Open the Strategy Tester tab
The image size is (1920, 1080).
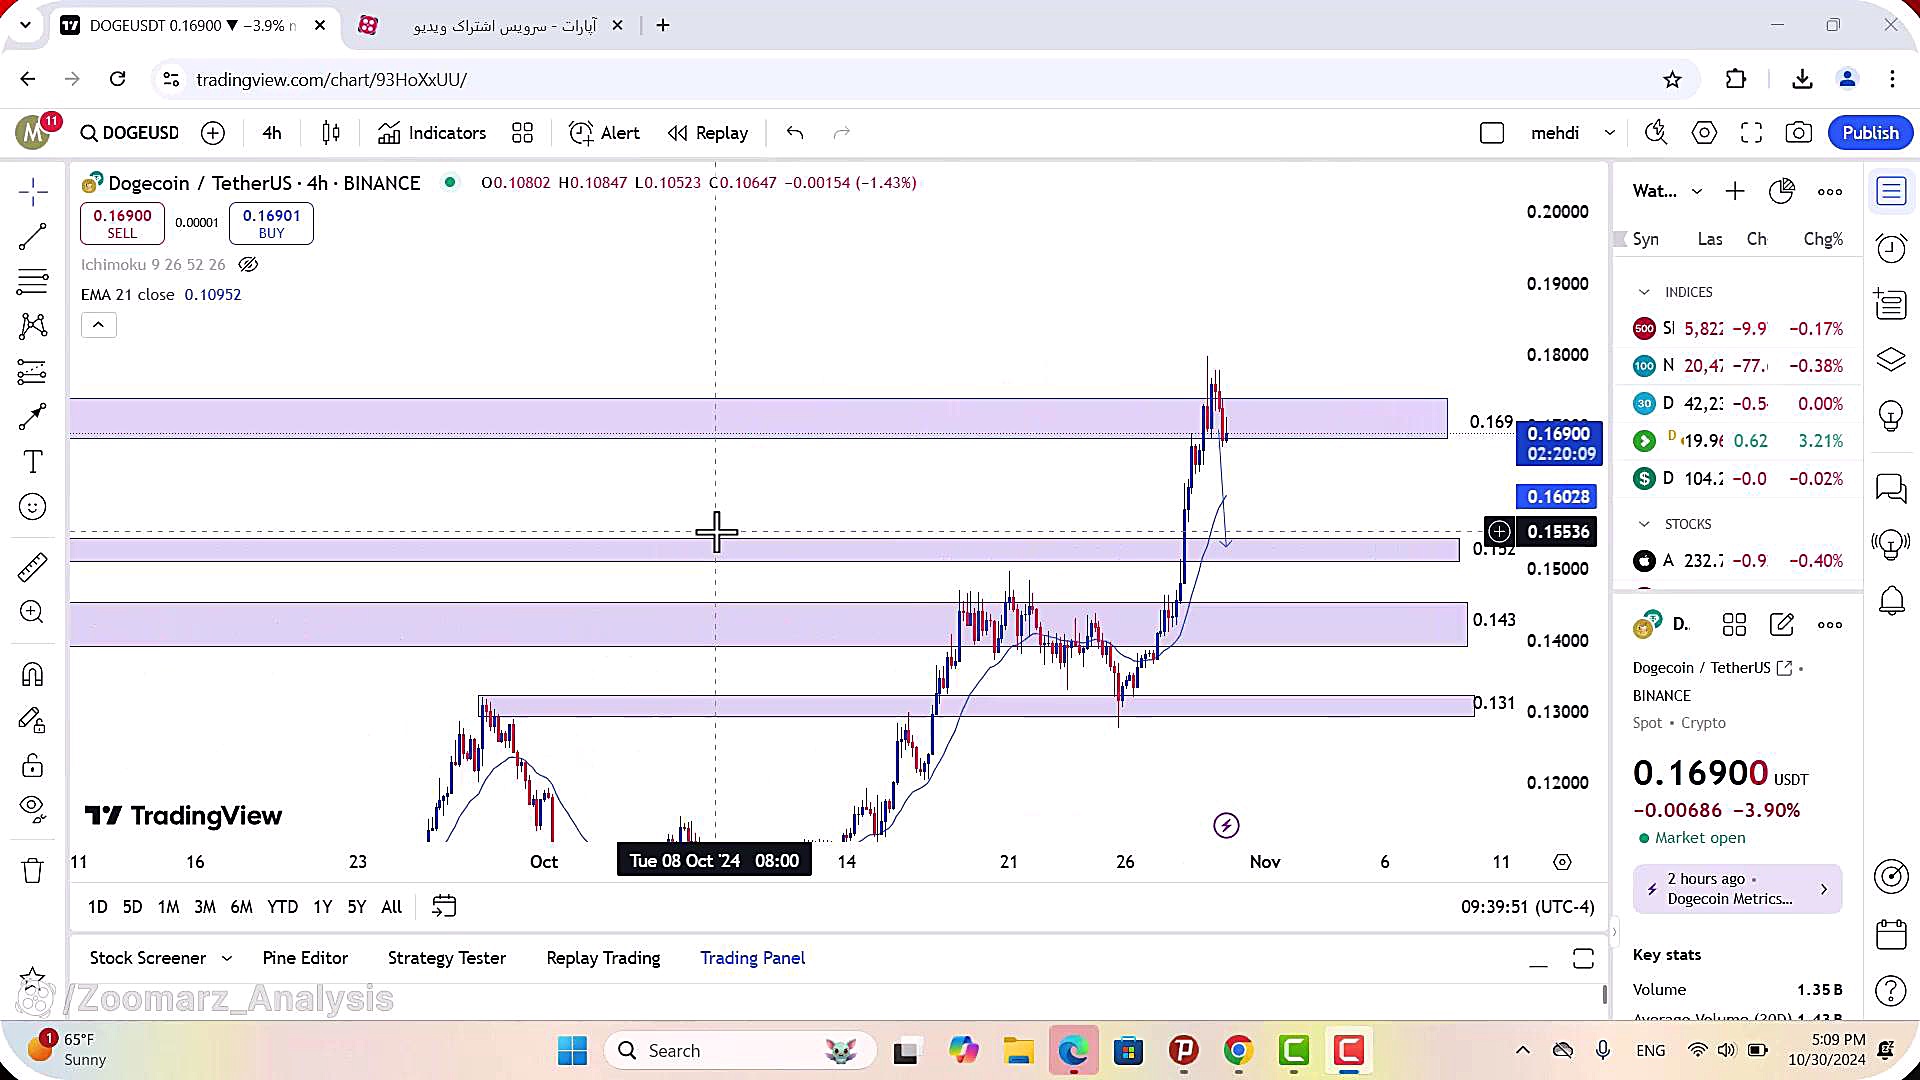(446, 958)
